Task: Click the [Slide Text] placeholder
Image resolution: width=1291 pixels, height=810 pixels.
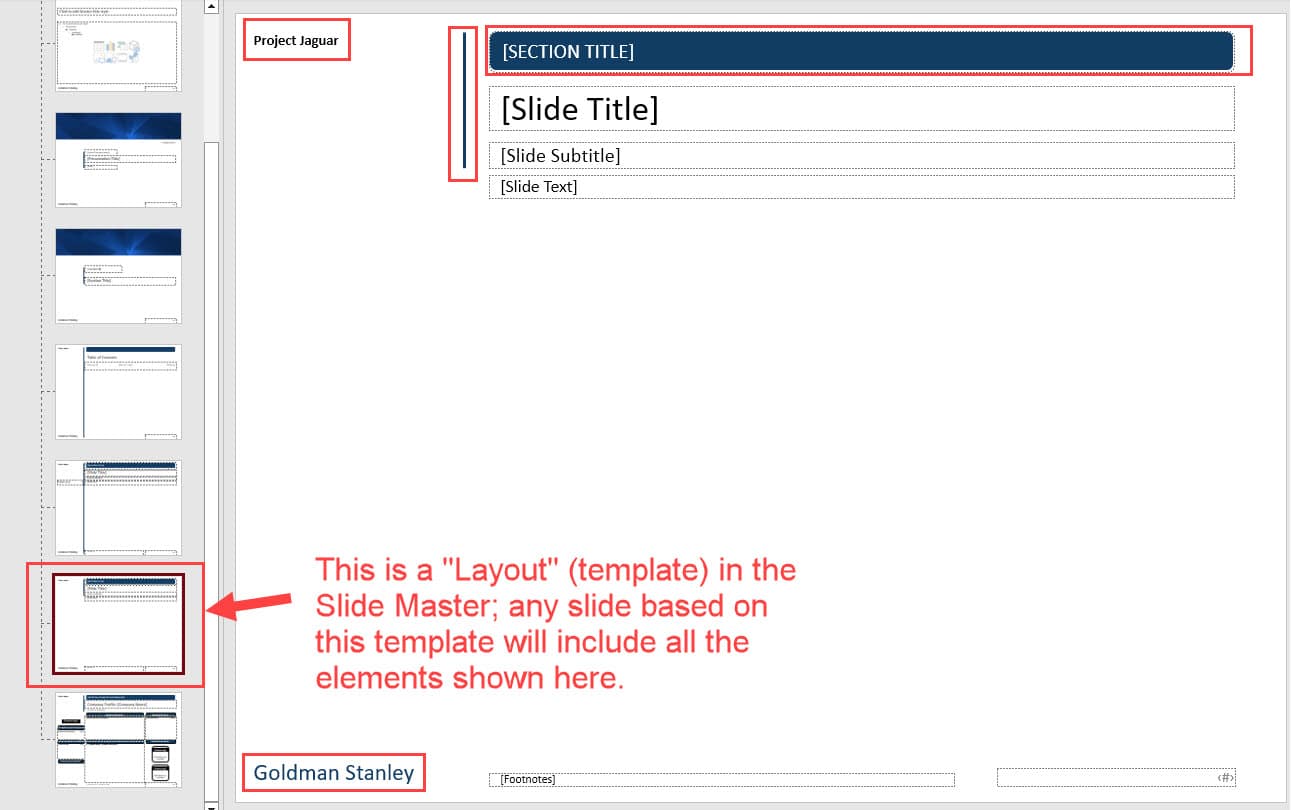Action: pos(860,186)
